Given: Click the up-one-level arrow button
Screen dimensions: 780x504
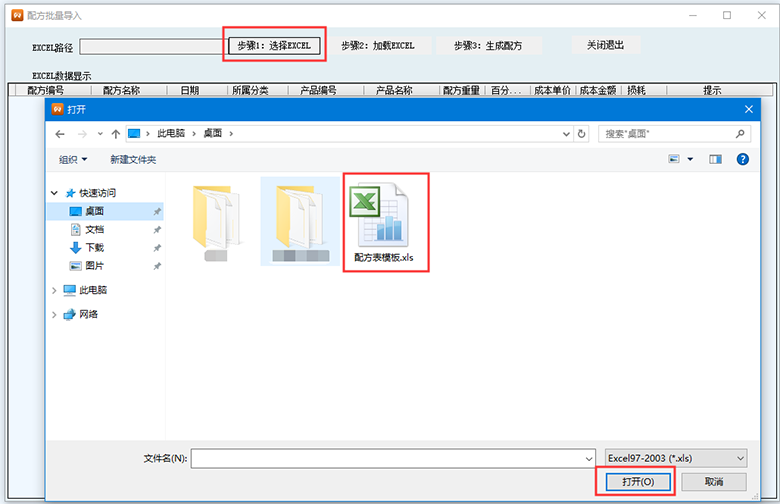Looking at the screenshot, I should [x=115, y=133].
